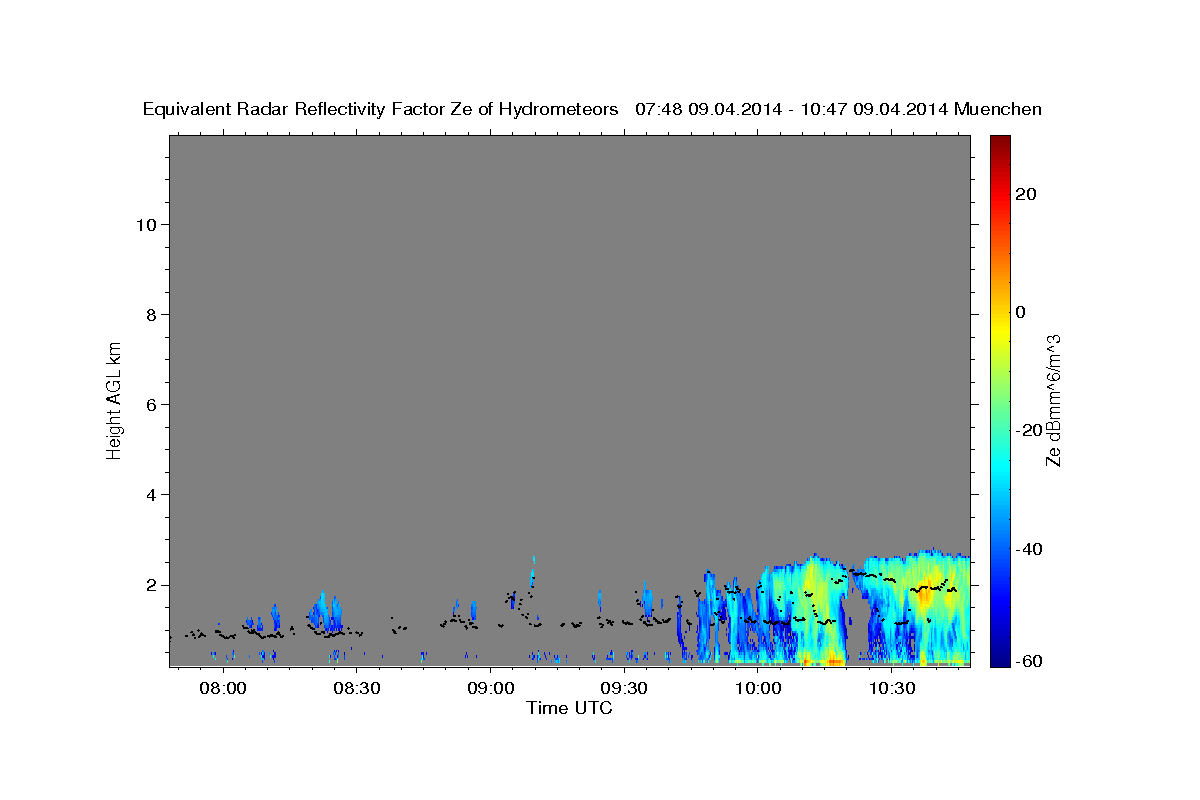Image resolution: width=1200 pixels, height=800 pixels.
Task: Click the height tick label 2
Action: coord(150,584)
